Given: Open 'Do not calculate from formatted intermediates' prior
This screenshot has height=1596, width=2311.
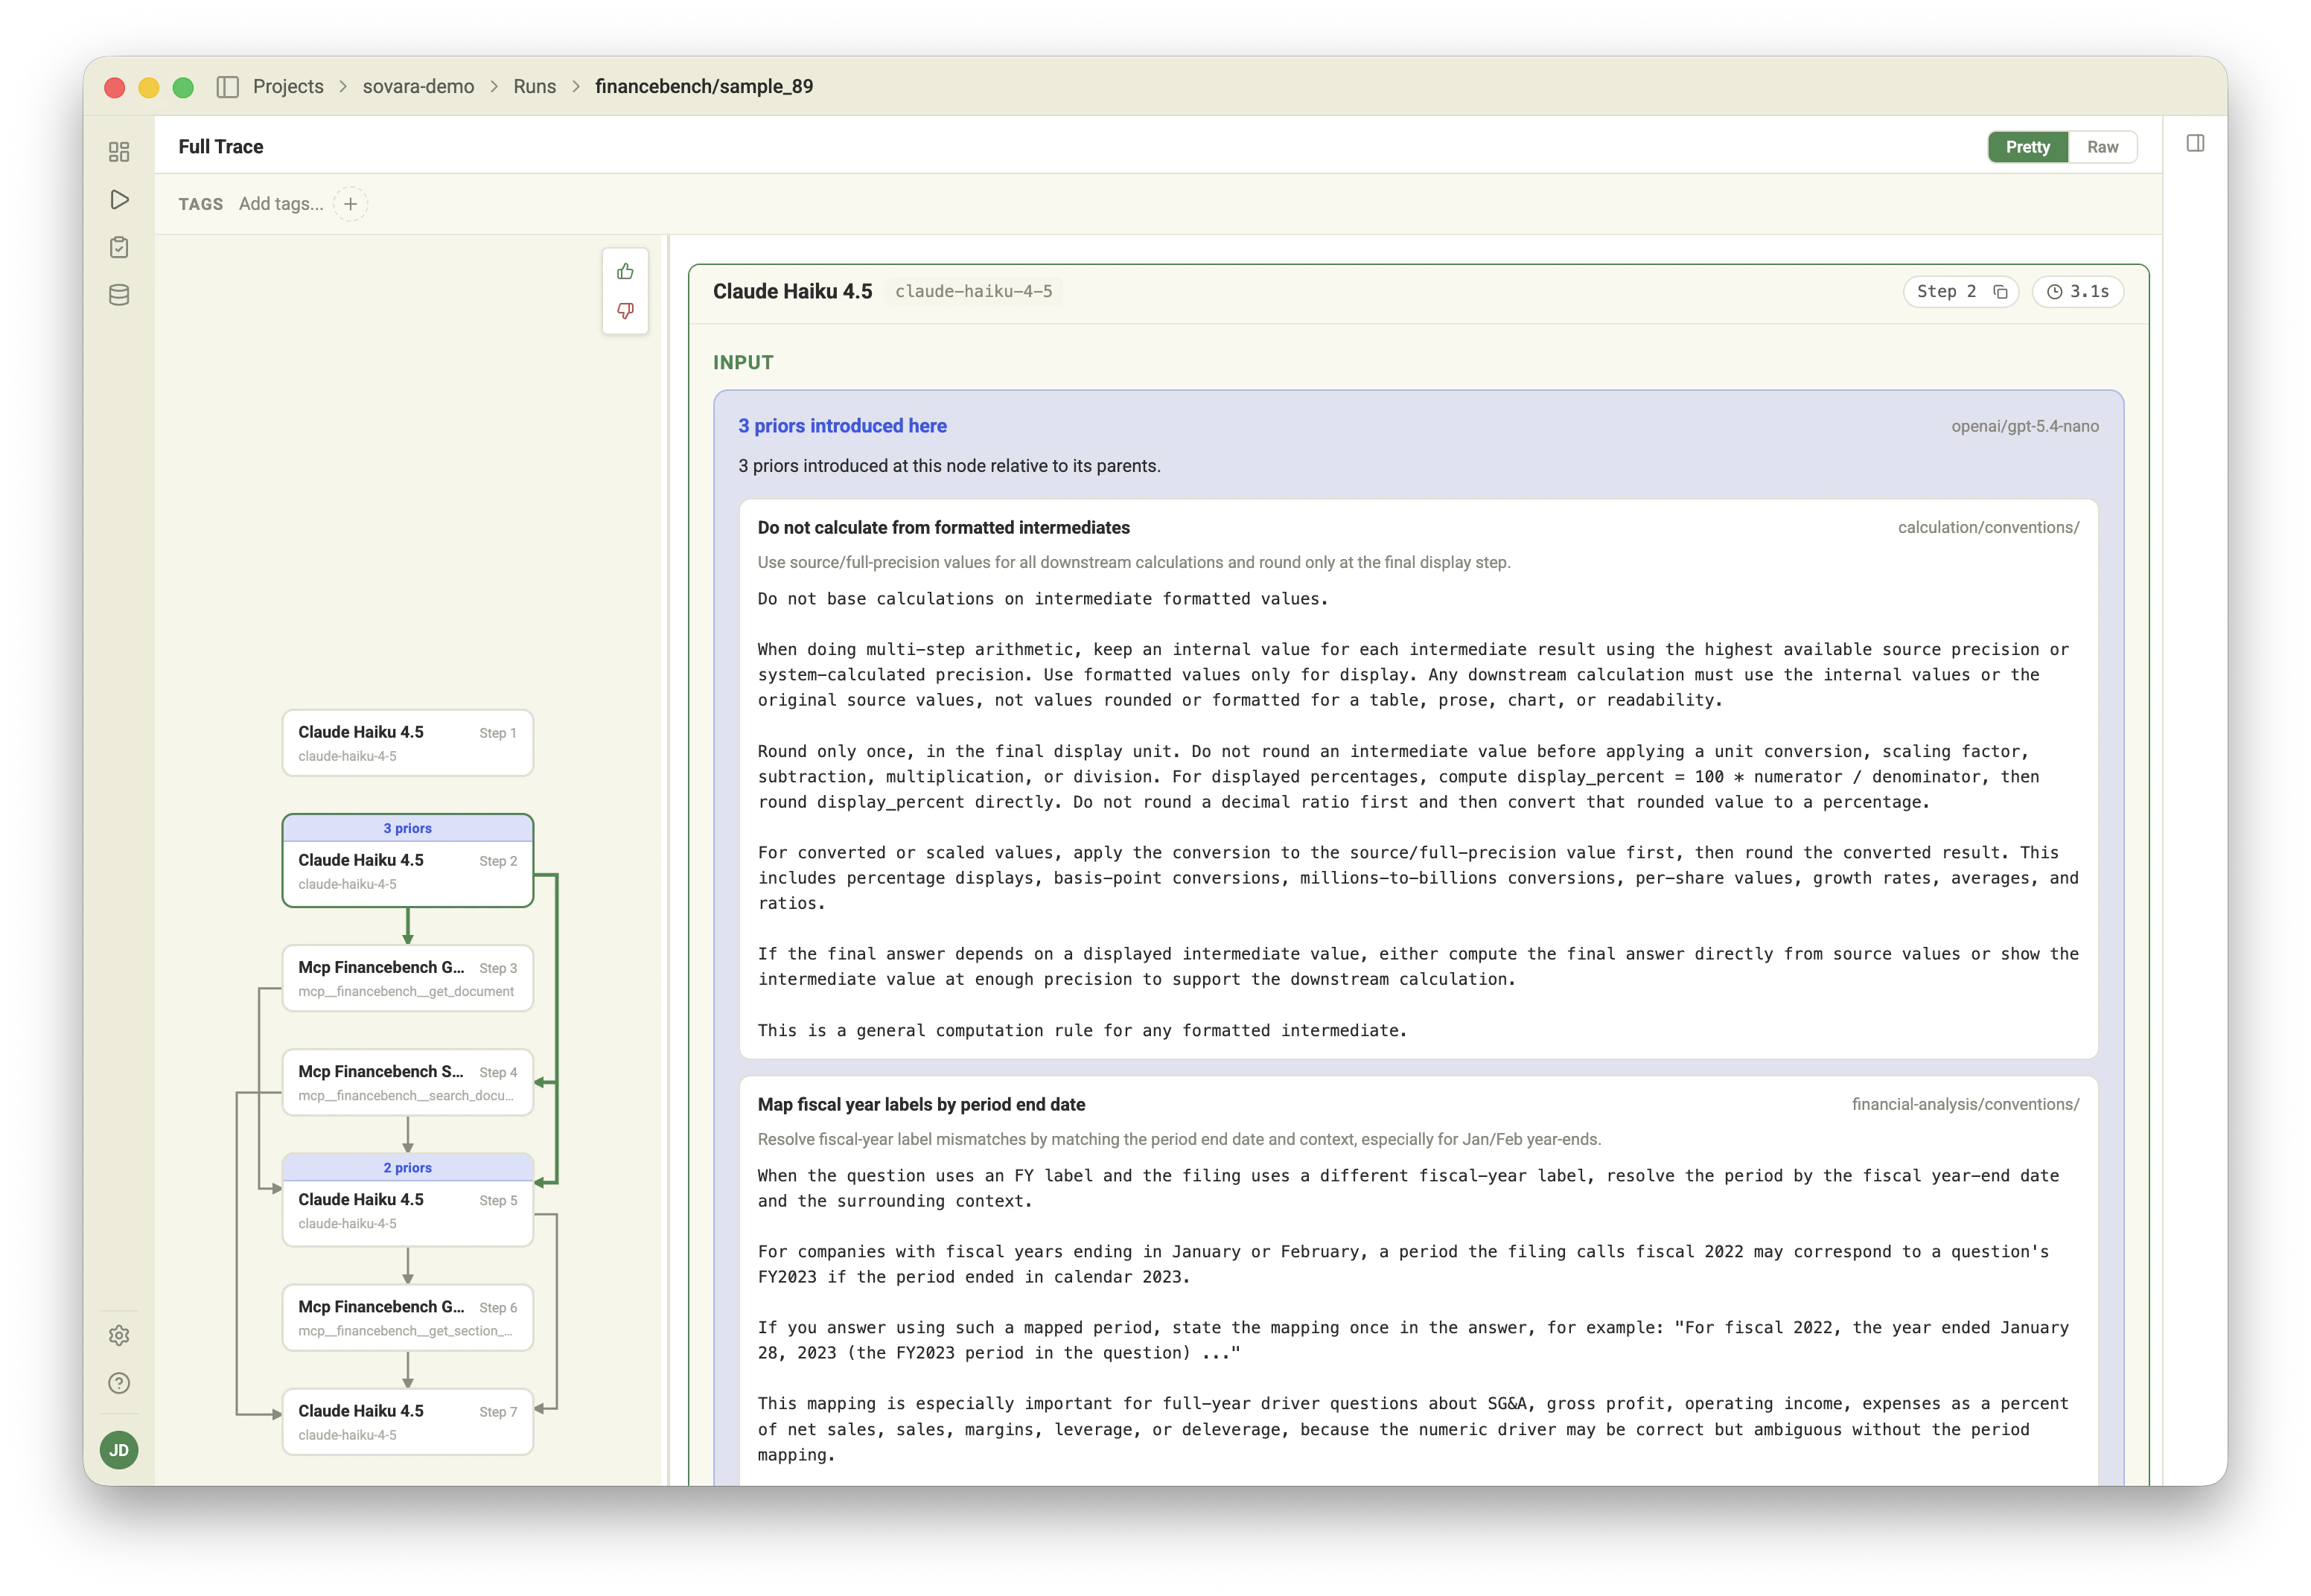Looking at the screenshot, I should (944, 528).
